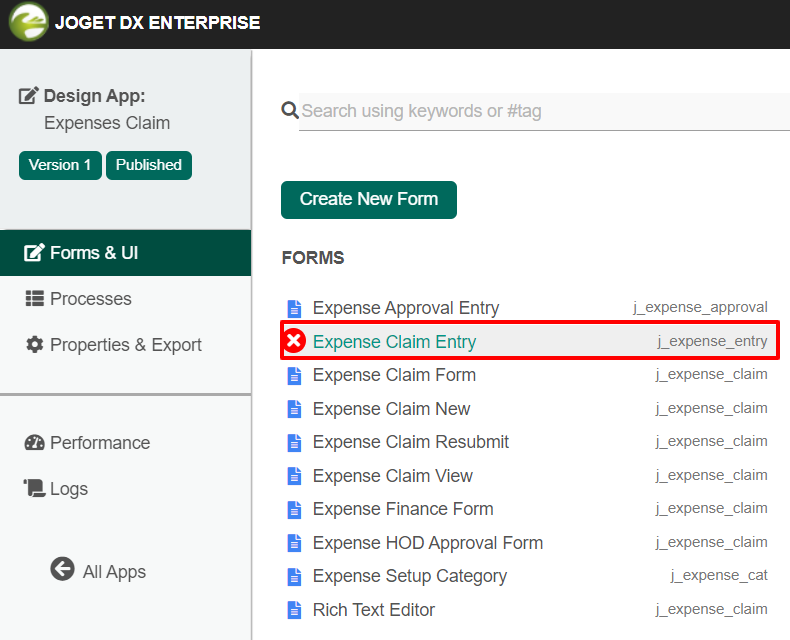Open the Expense Setup Category form
This screenshot has height=640, width=790.
point(409,576)
